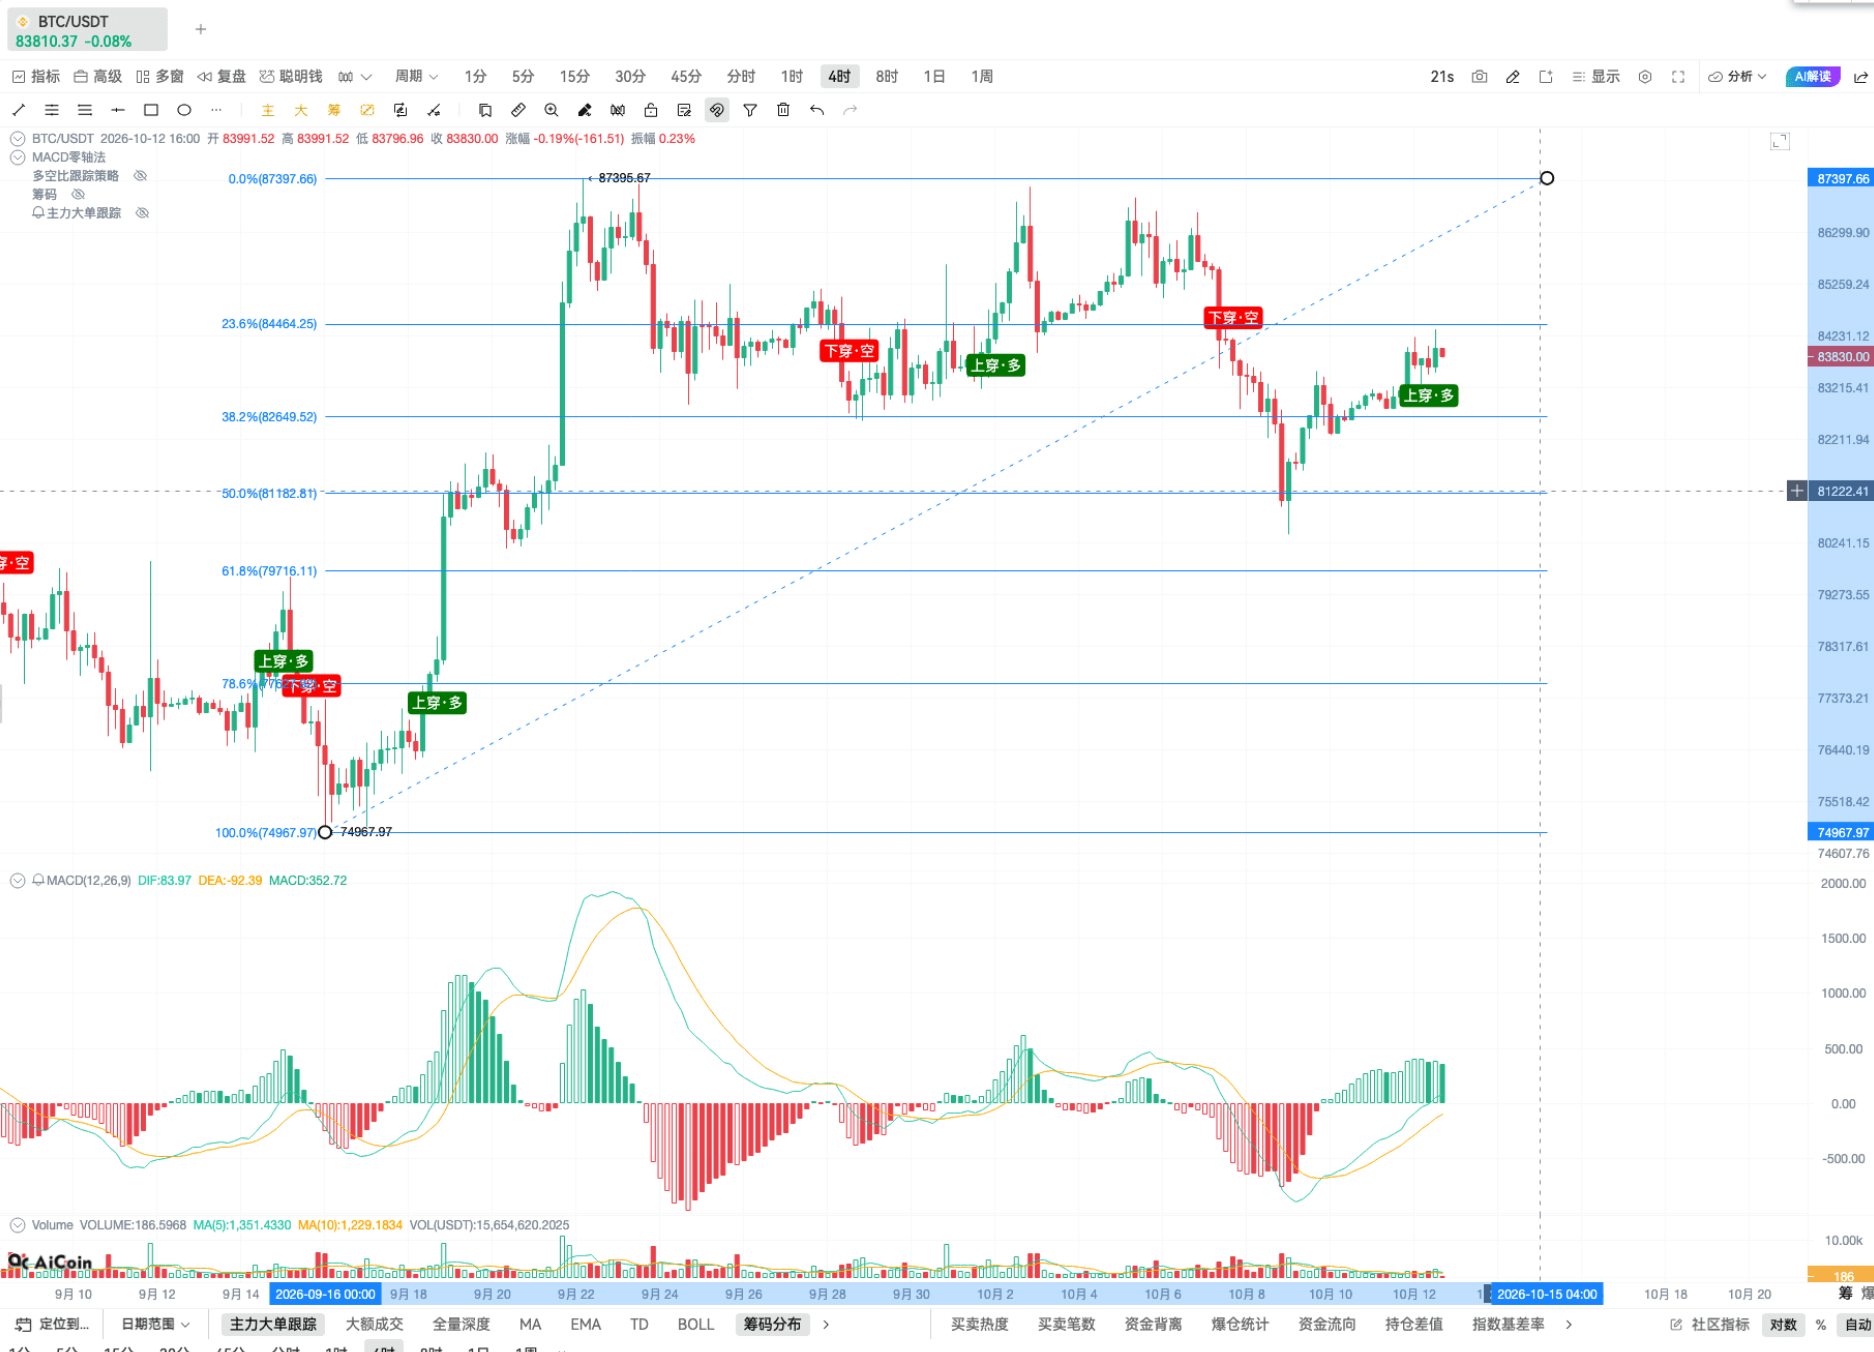Open the drawing filter funnel icon
Viewport: 1874px width, 1352px height.
pos(750,110)
